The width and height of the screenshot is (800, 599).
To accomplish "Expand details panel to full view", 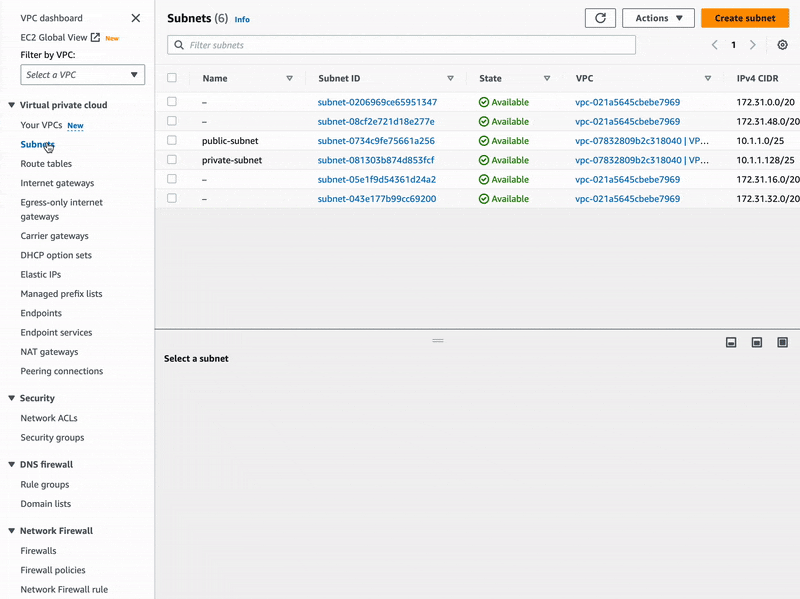I will click(x=782, y=342).
